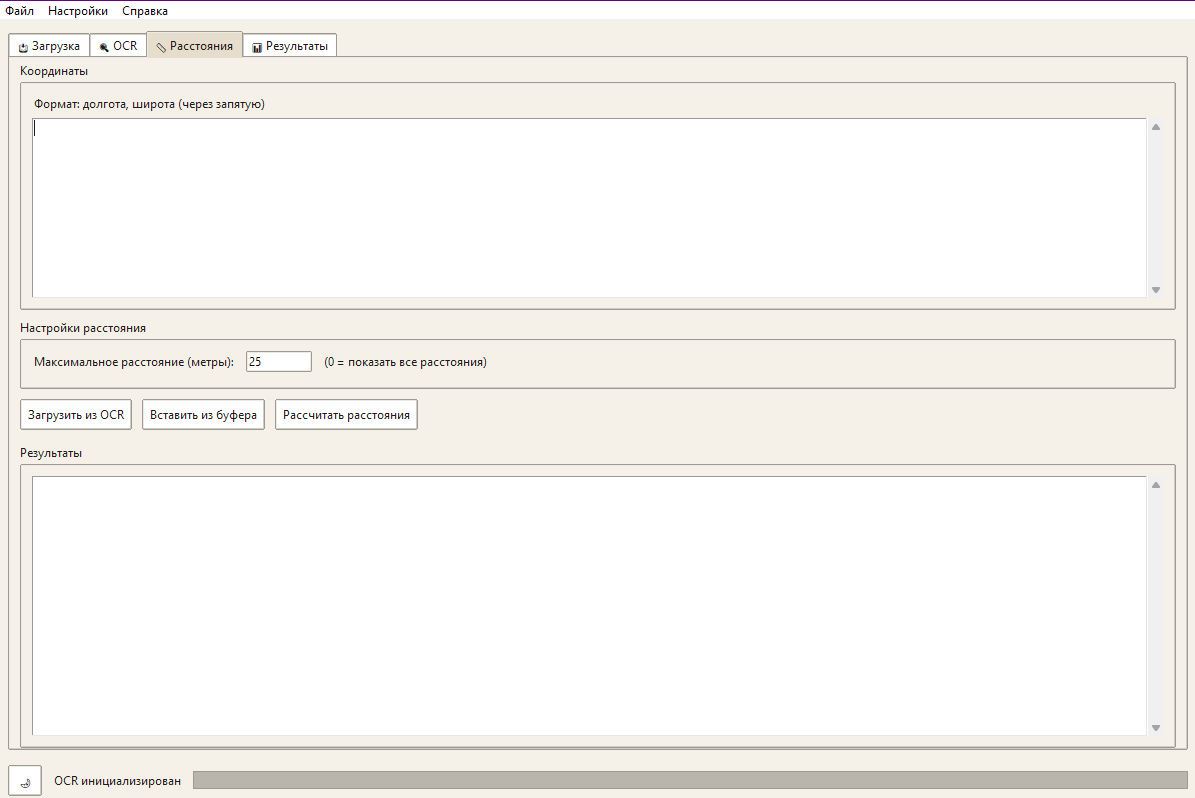Click the coordinates box scrollbar track

pos(1155,208)
